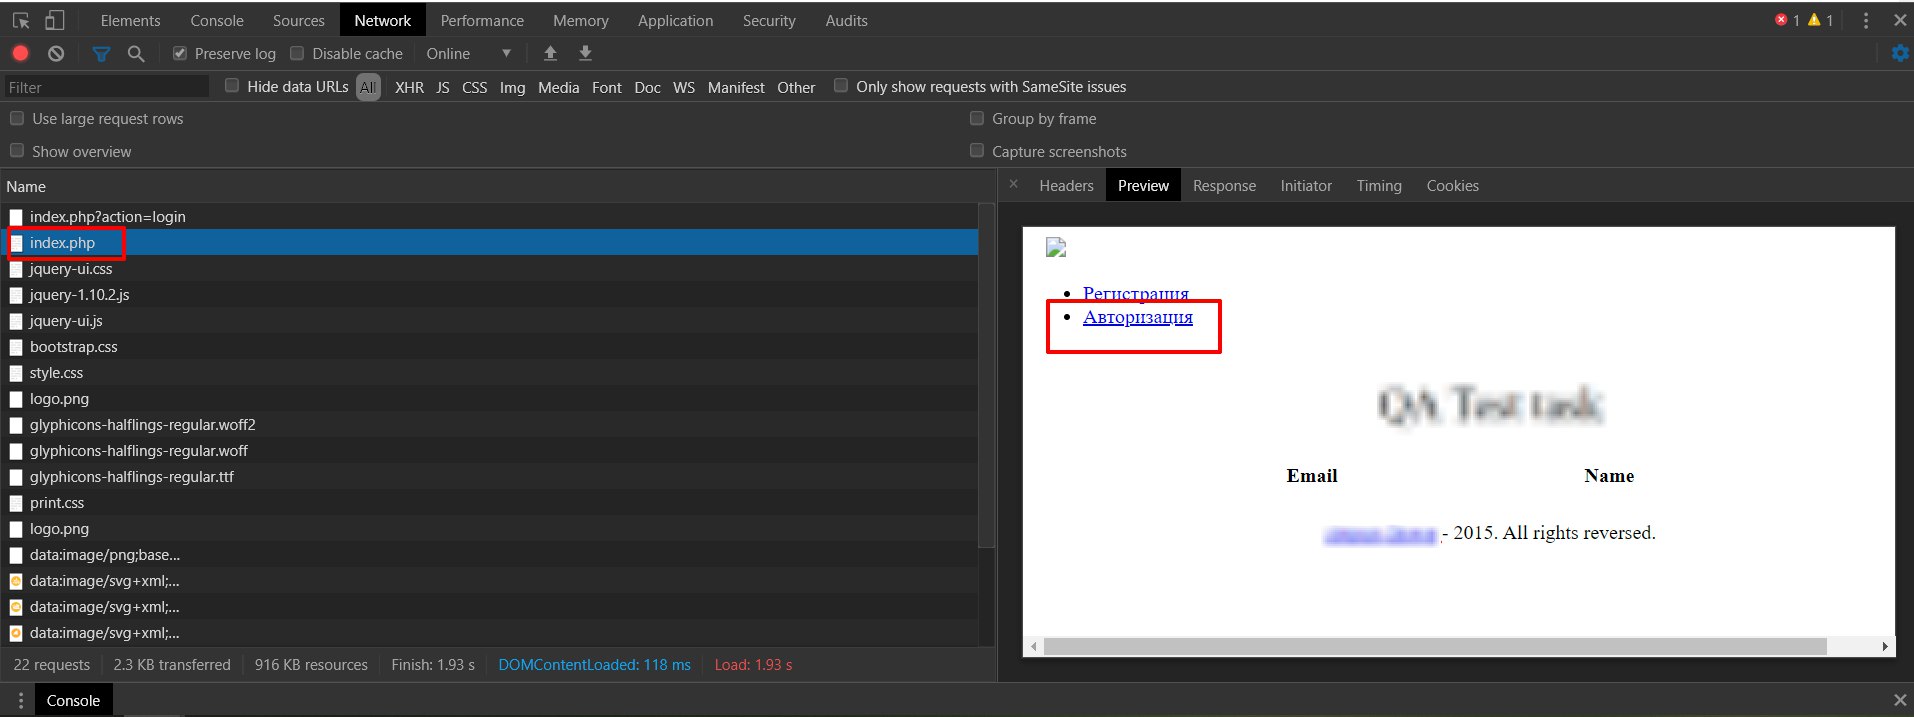Viewport: 1914px width, 717px height.
Task: Select the Console drawer tab
Action: (x=73, y=700)
